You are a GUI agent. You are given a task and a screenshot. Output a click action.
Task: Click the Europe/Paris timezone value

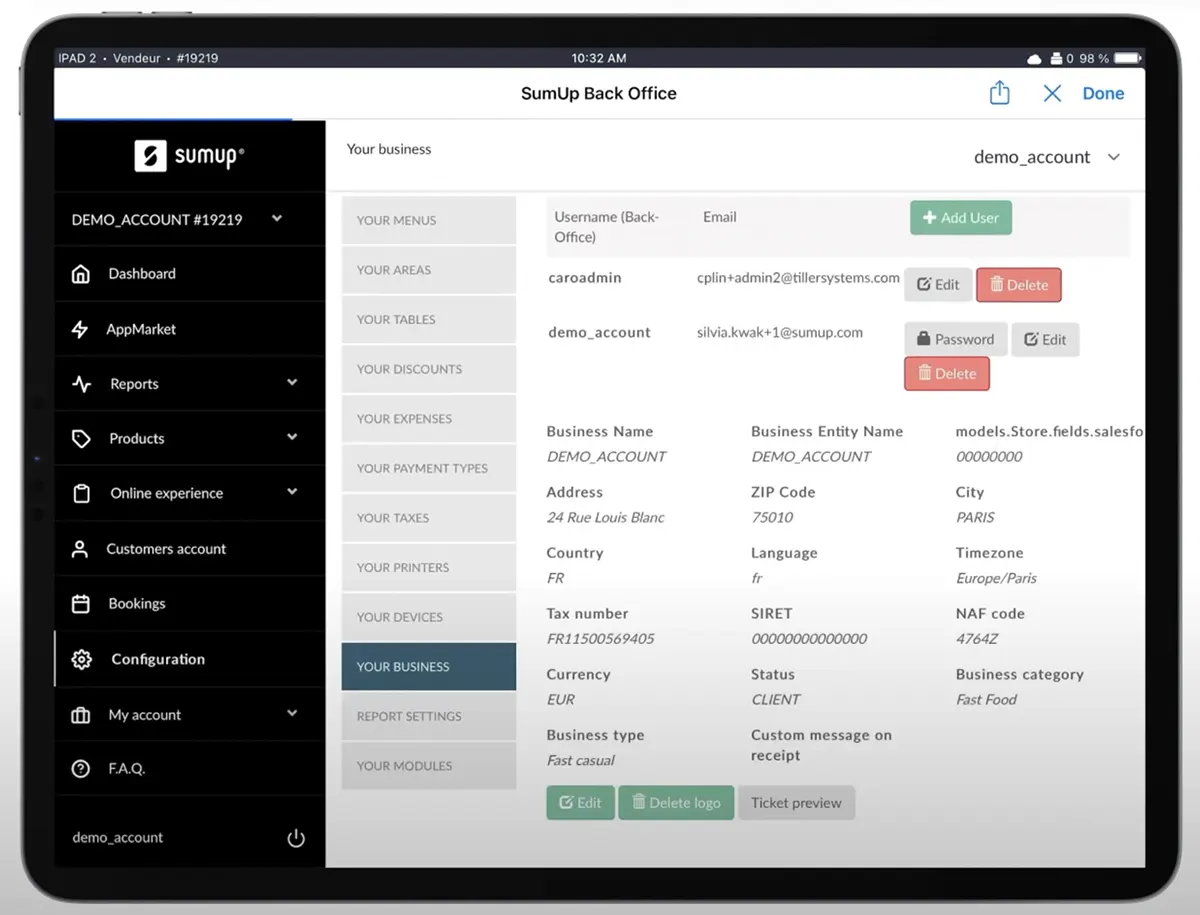coord(996,578)
